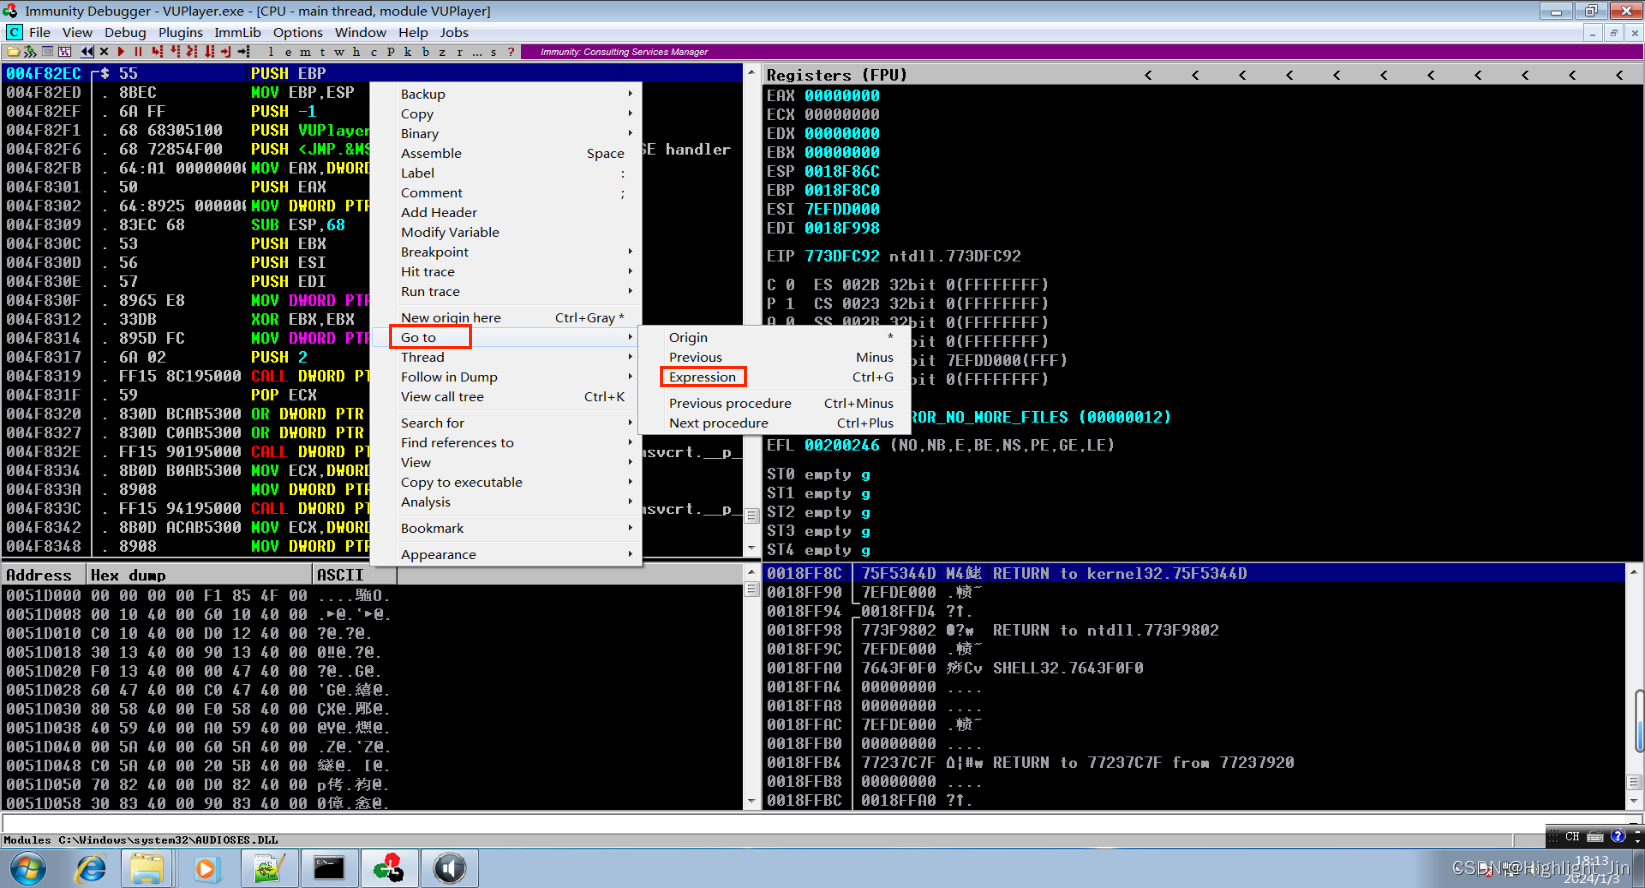
Task: Click the red question mark Help icon
Action: pos(511,51)
